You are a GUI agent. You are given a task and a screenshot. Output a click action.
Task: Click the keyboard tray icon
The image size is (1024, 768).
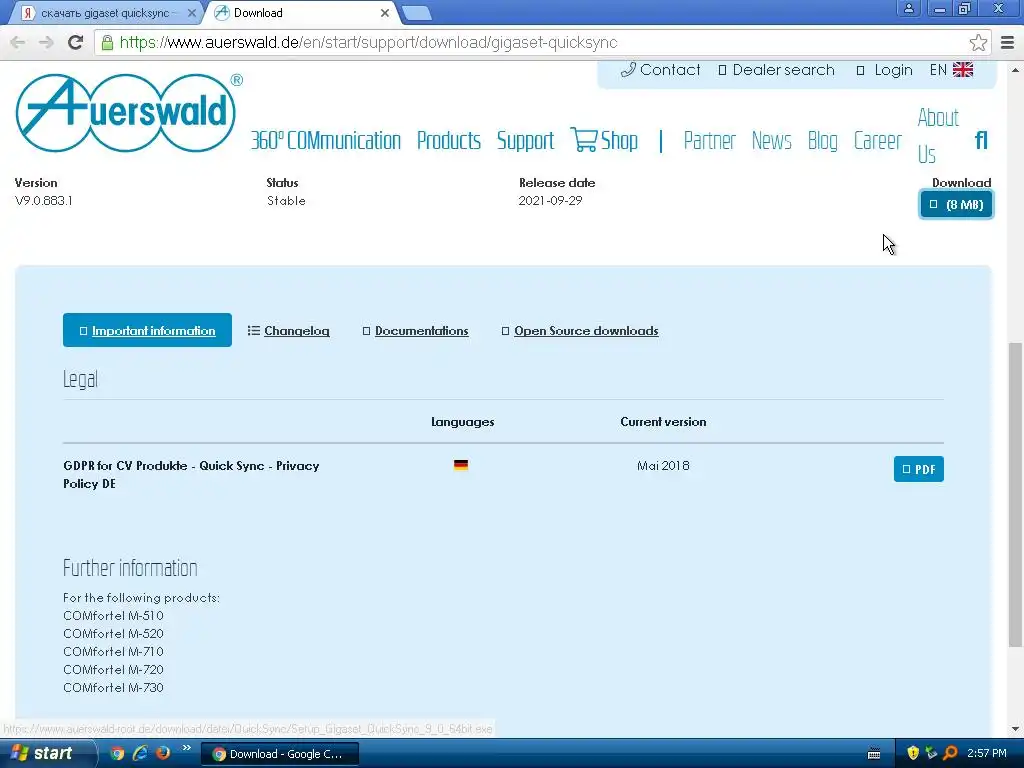pyautogui.click(x=874, y=754)
